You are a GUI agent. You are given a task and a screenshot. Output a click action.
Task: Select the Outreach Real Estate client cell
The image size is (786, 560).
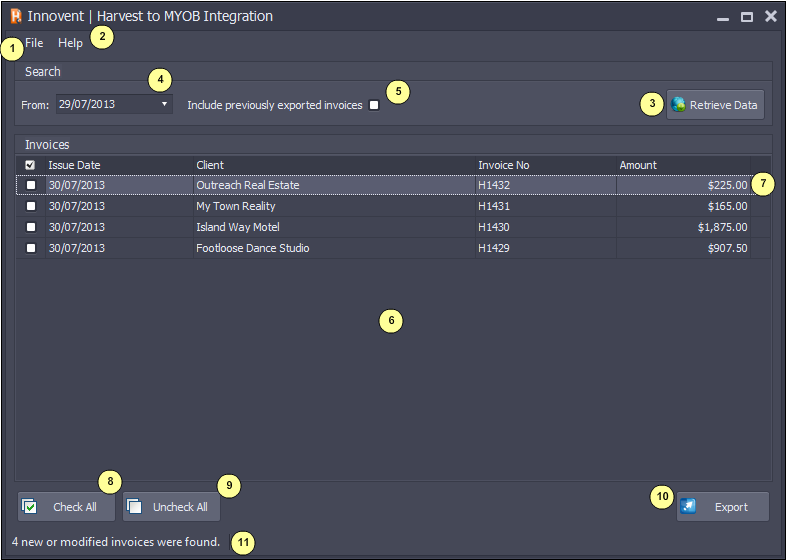click(334, 185)
